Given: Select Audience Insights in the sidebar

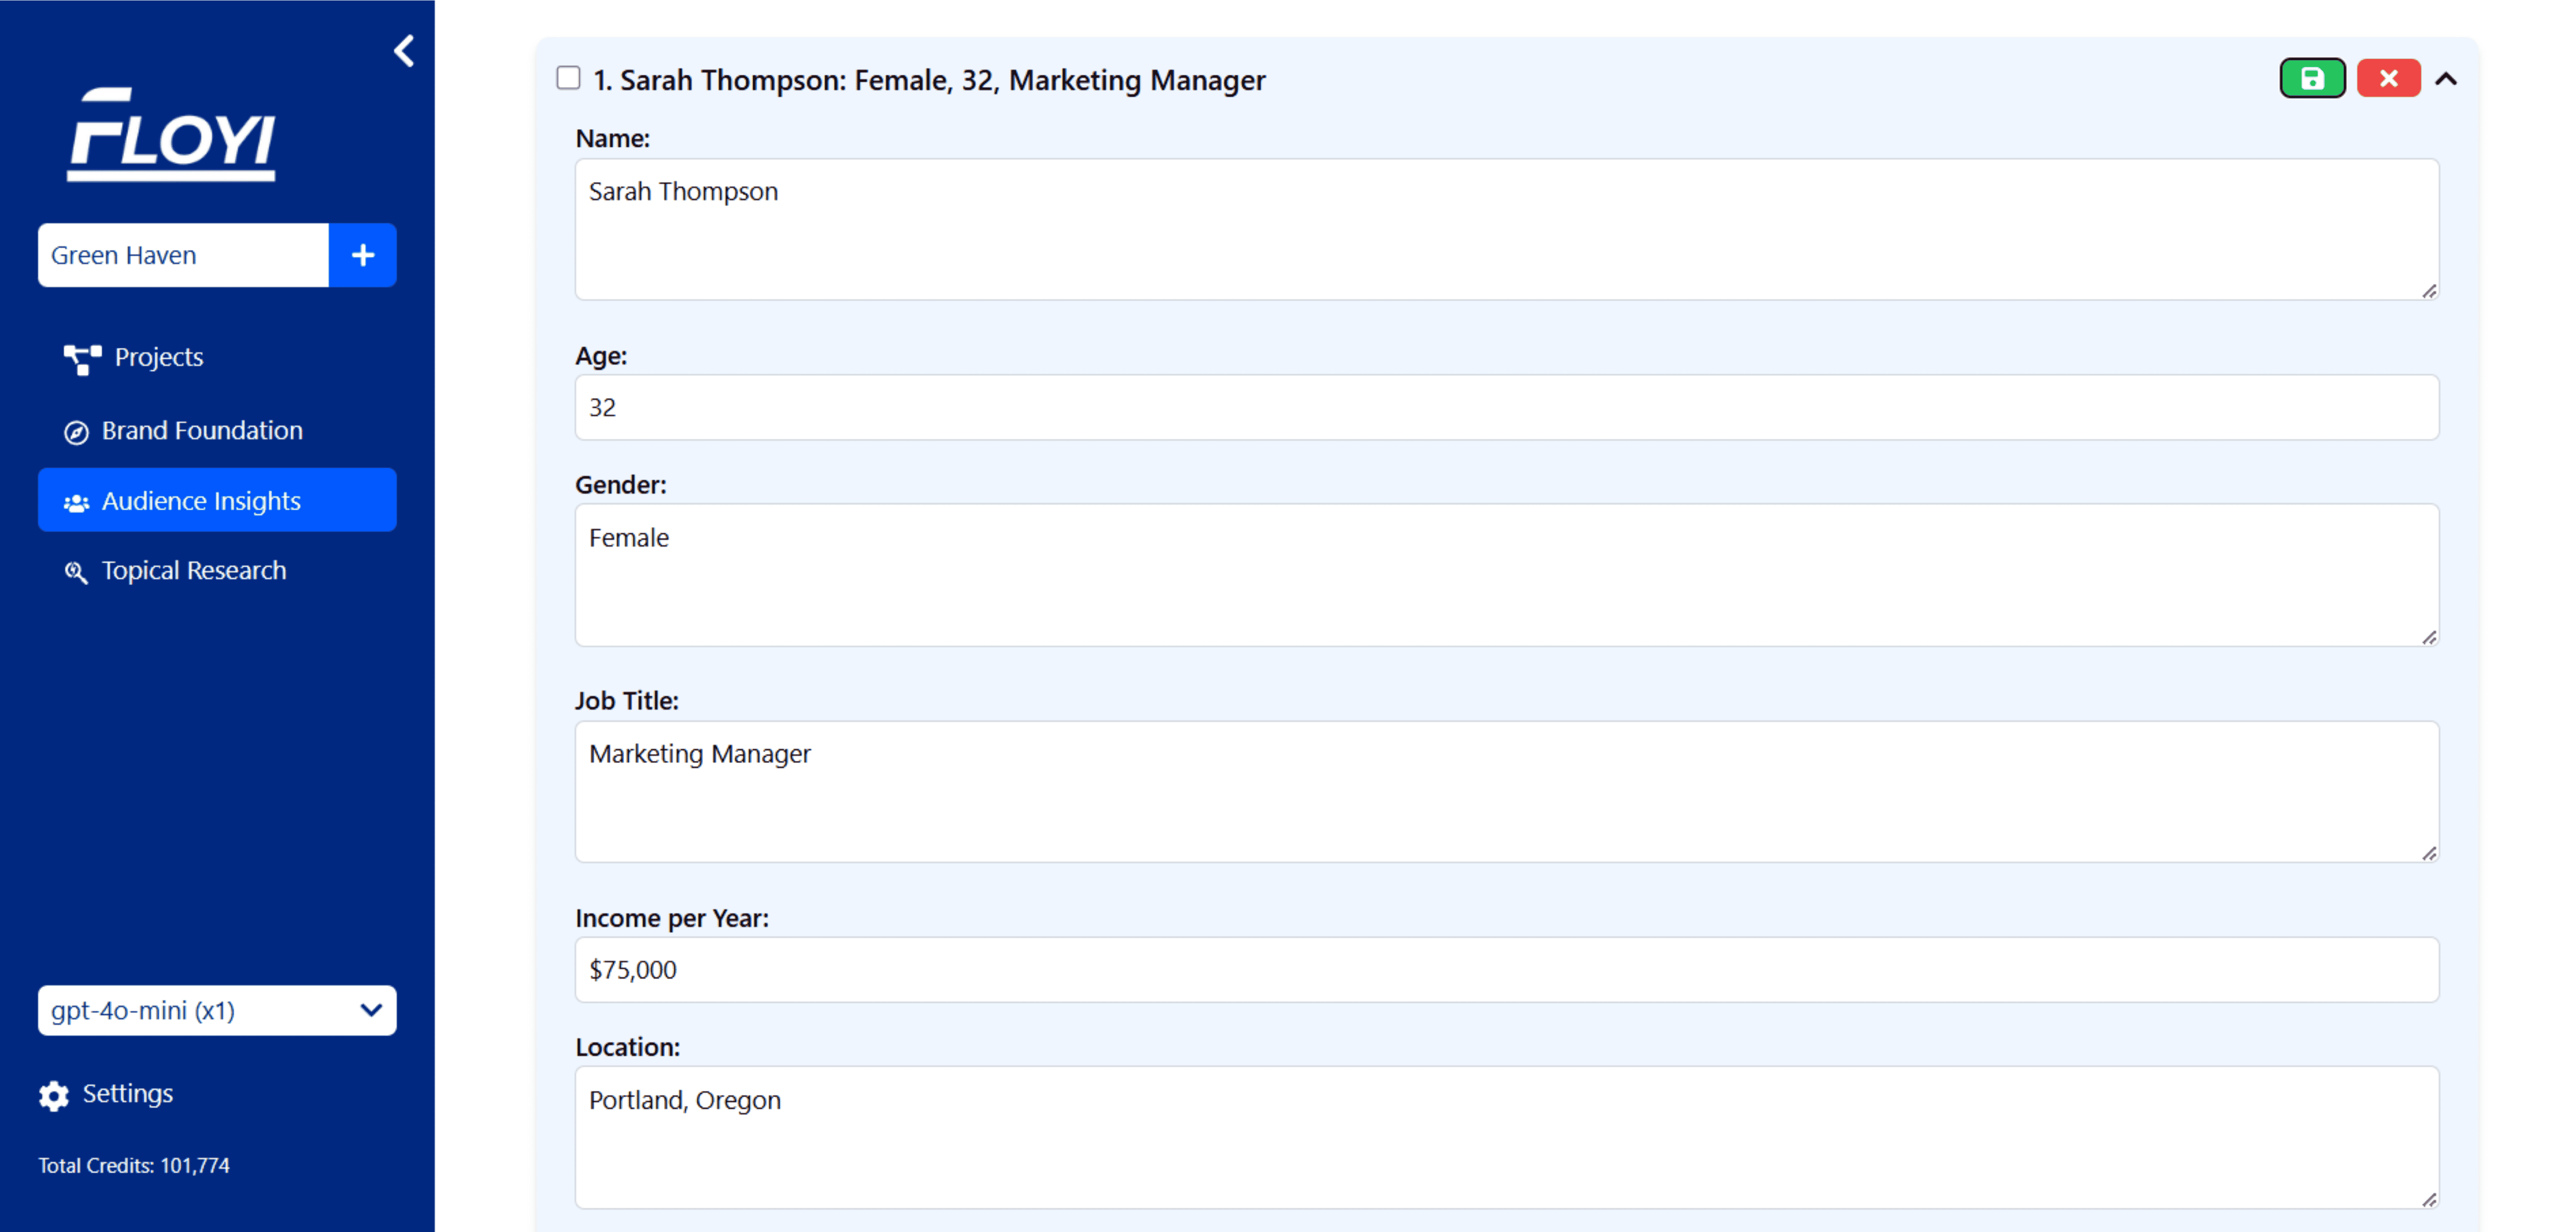Looking at the screenshot, I should 217,500.
